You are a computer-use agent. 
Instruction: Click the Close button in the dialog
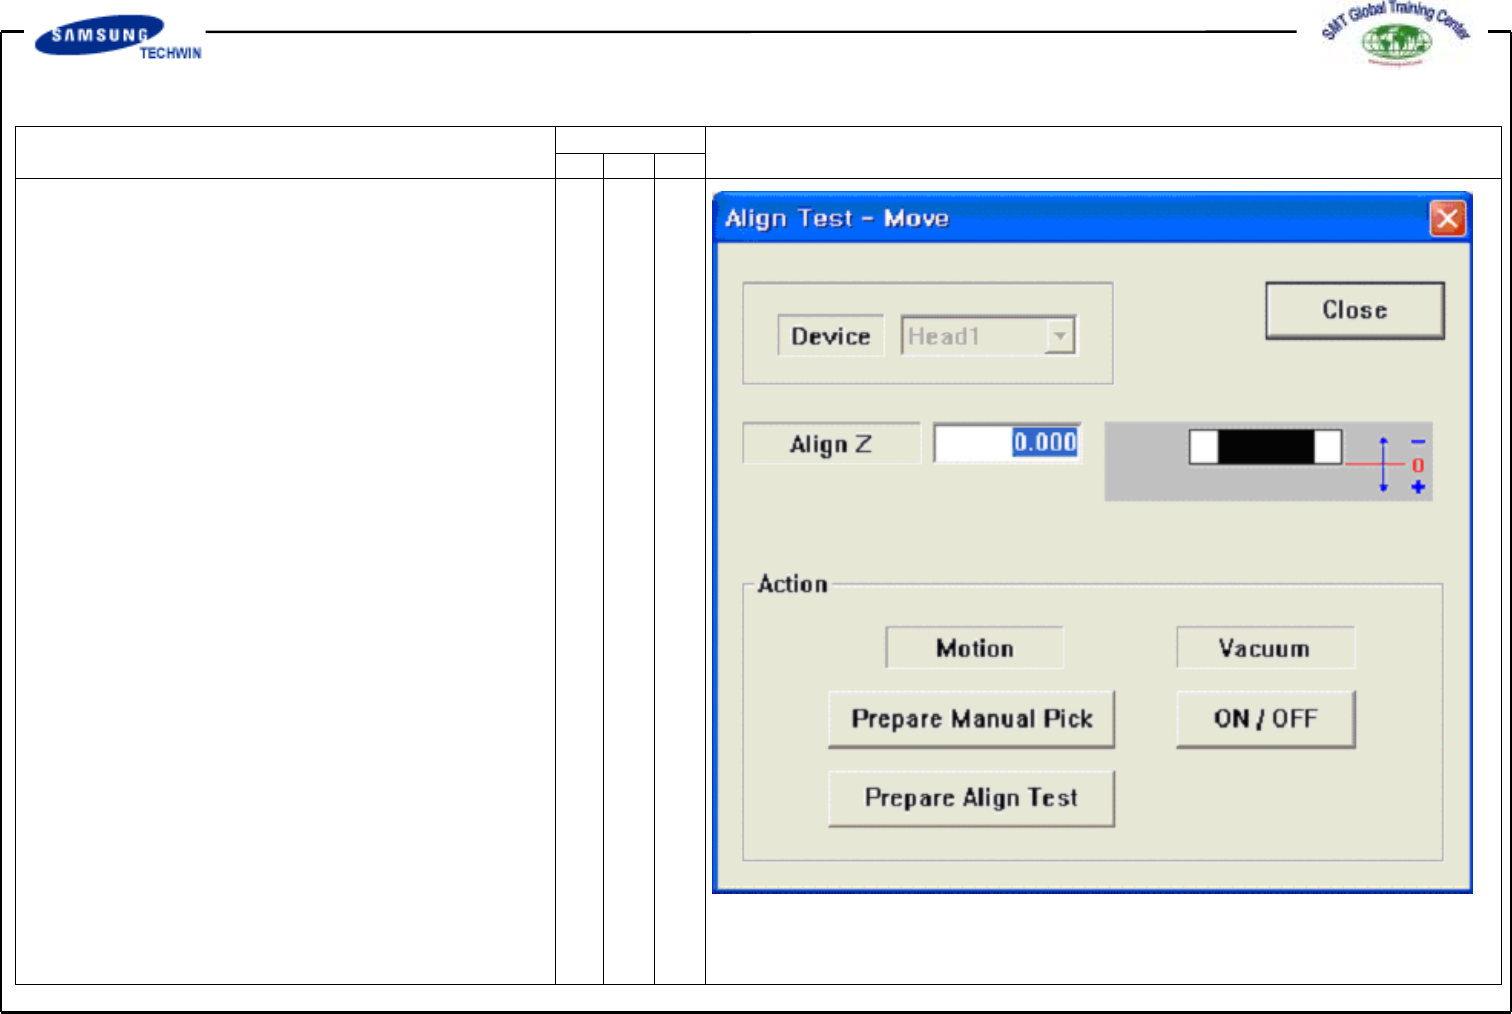pyautogui.click(x=1355, y=310)
